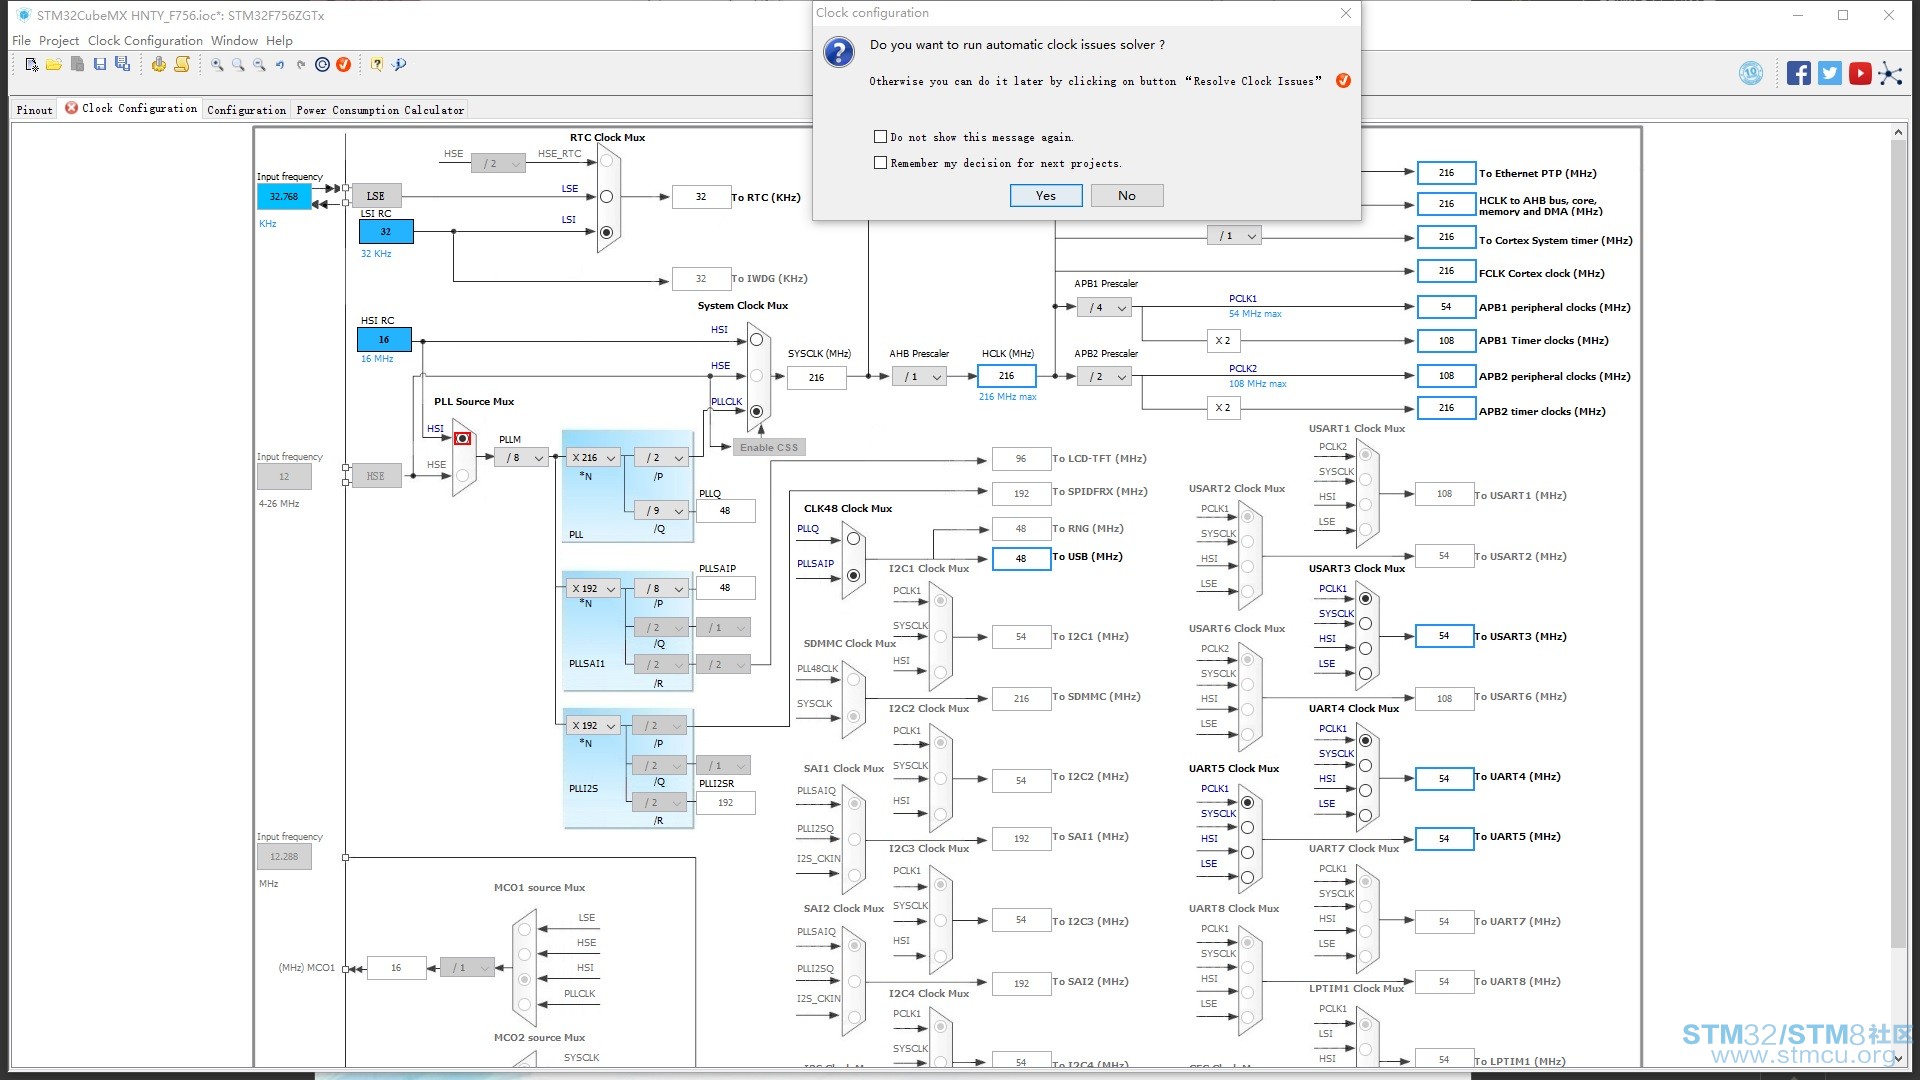Switch to the Configuration tab
This screenshot has height=1080, width=1920.
tap(246, 110)
